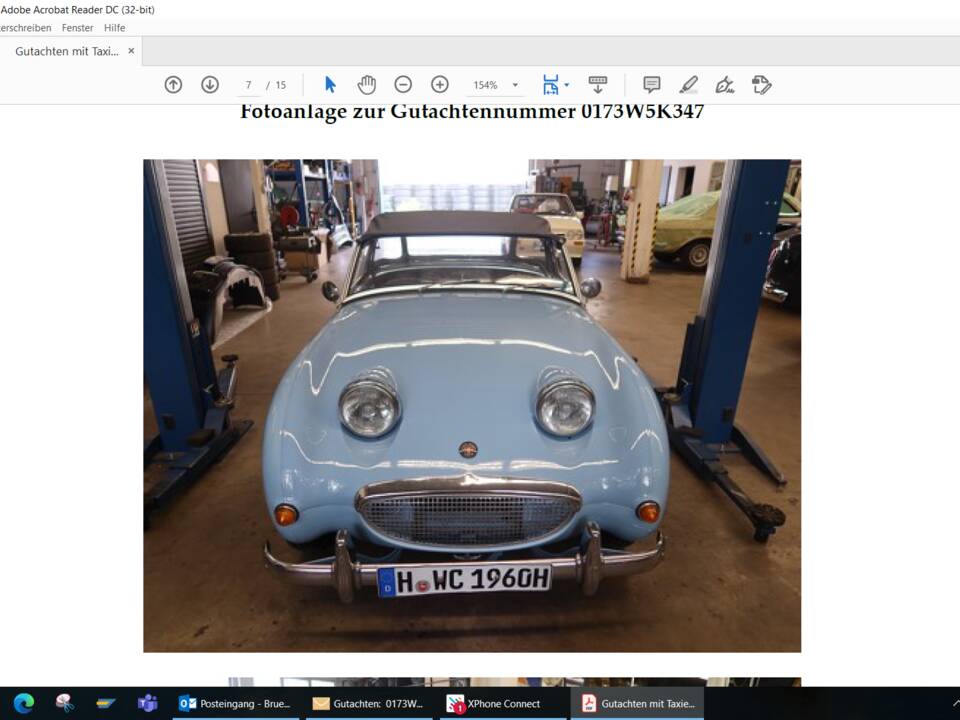This screenshot has width=960, height=720.
Task: Click inside the page number field
Action: 248,85
